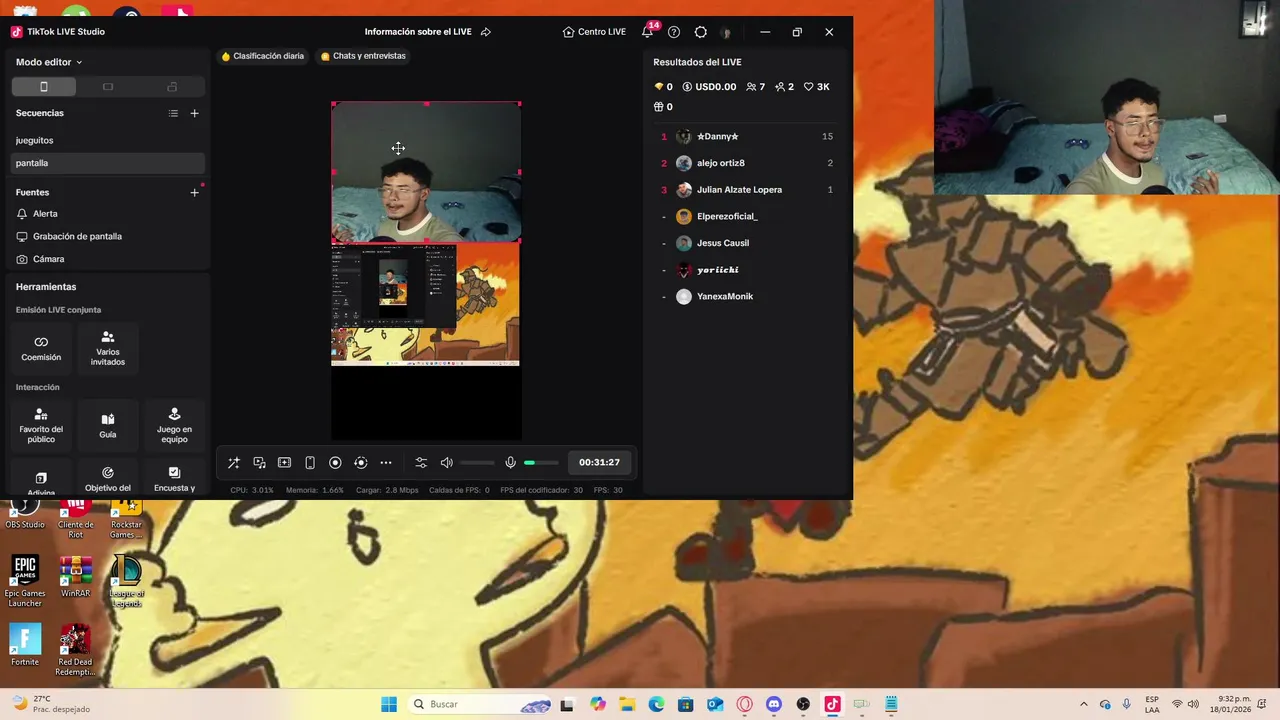Viewport: 1280px width, 720px height.
Task: Select viewer ★Danny★ in ranking
Action: click(x=747, y=136)
